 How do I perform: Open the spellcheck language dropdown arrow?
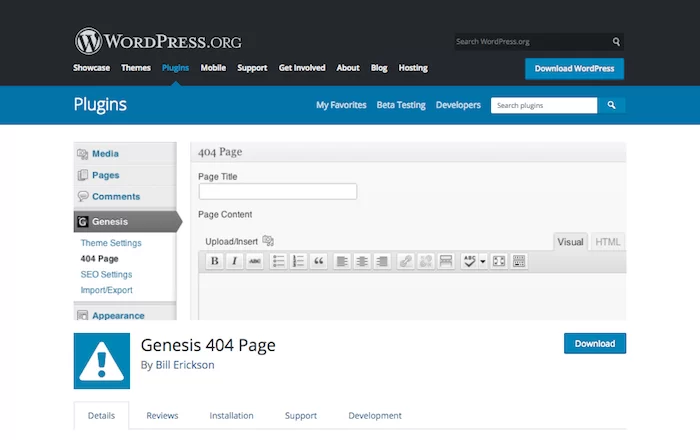[483, 261]
